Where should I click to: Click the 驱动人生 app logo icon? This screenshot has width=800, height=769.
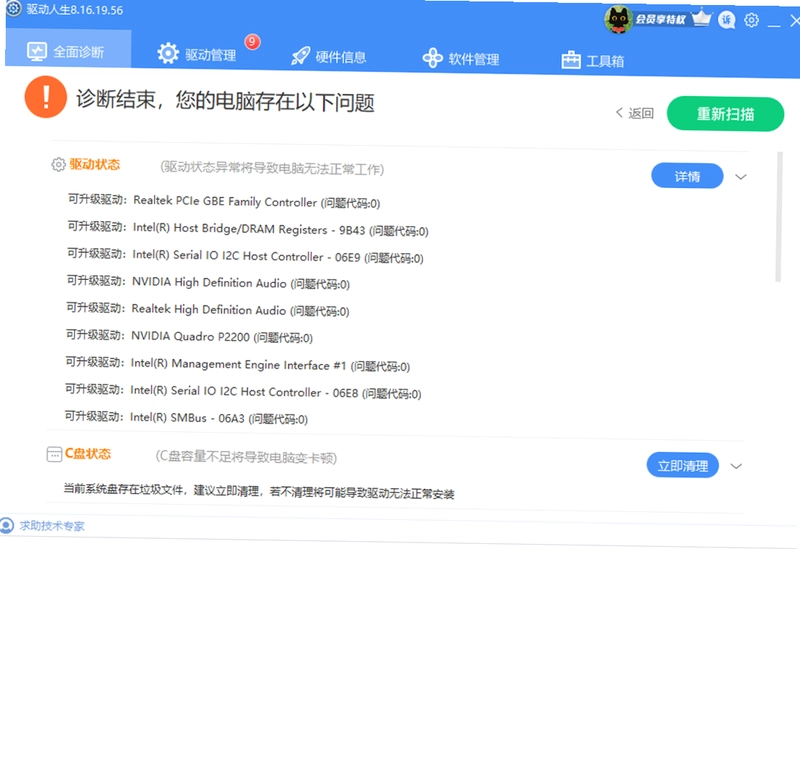click(14, 9)
